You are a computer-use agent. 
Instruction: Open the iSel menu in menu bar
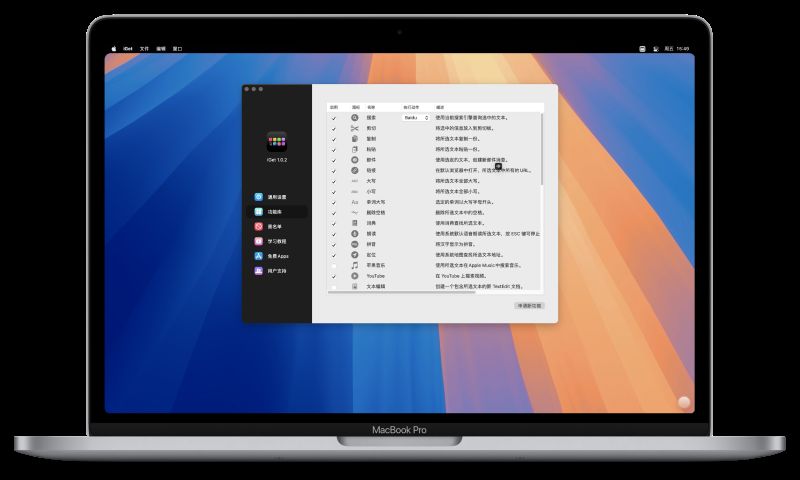point(128,48)
